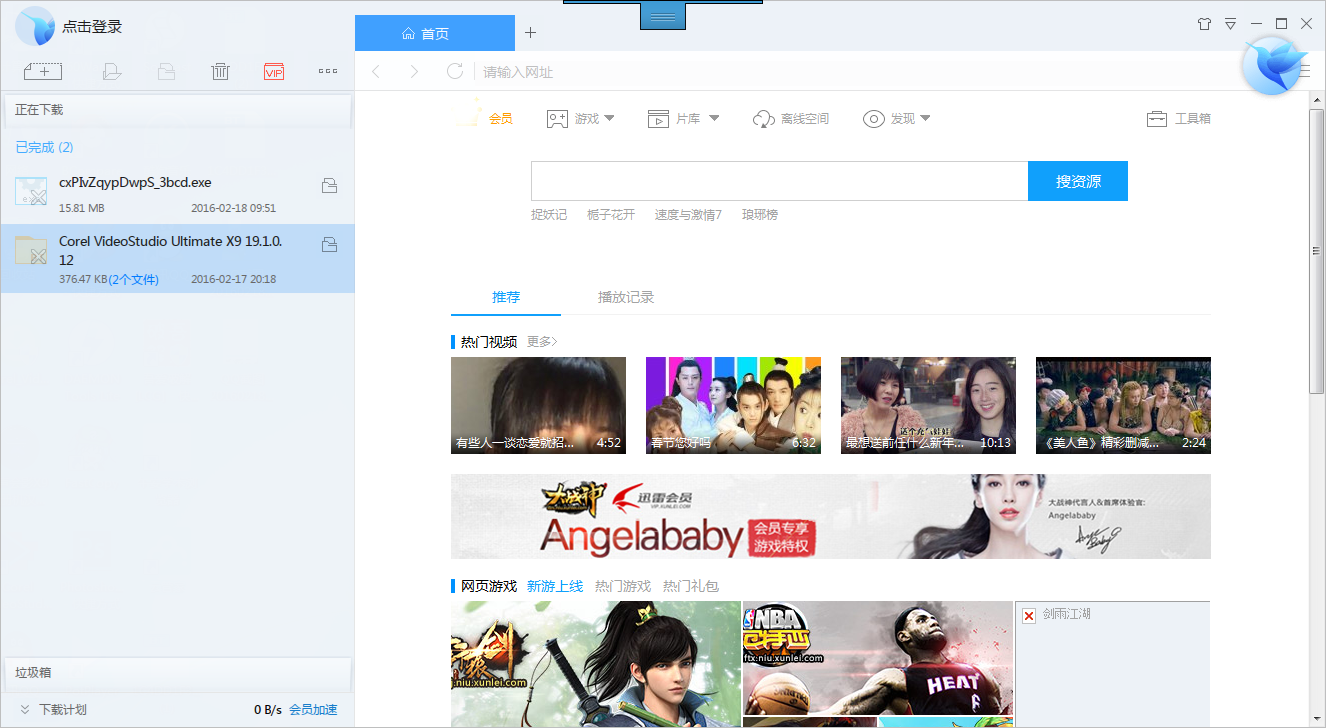The width and height of the screenshot is (1326, 728).
Task: Open the 《美人鱼》 video thumbnail
Action: 1123,405
